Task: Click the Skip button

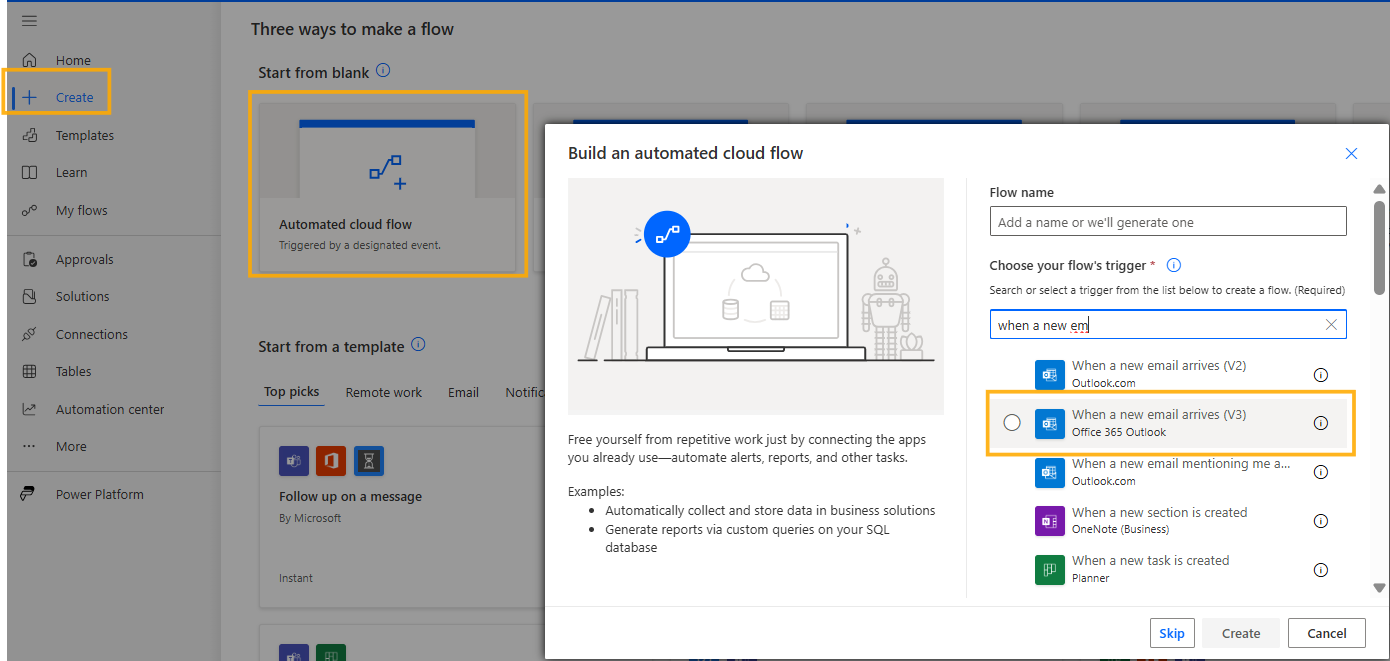Action: (x=1172, y=633)
